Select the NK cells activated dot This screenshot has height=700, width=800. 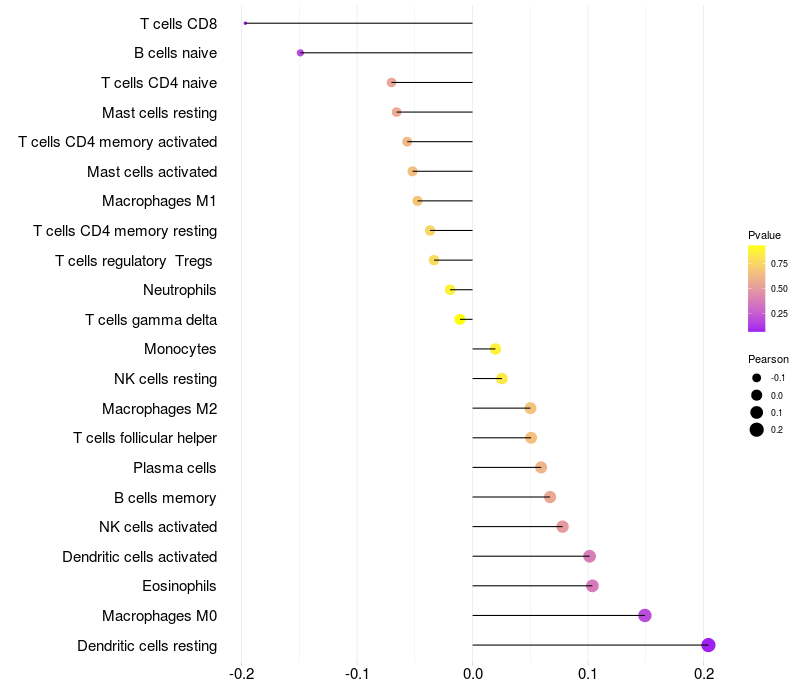coord(562,526)
